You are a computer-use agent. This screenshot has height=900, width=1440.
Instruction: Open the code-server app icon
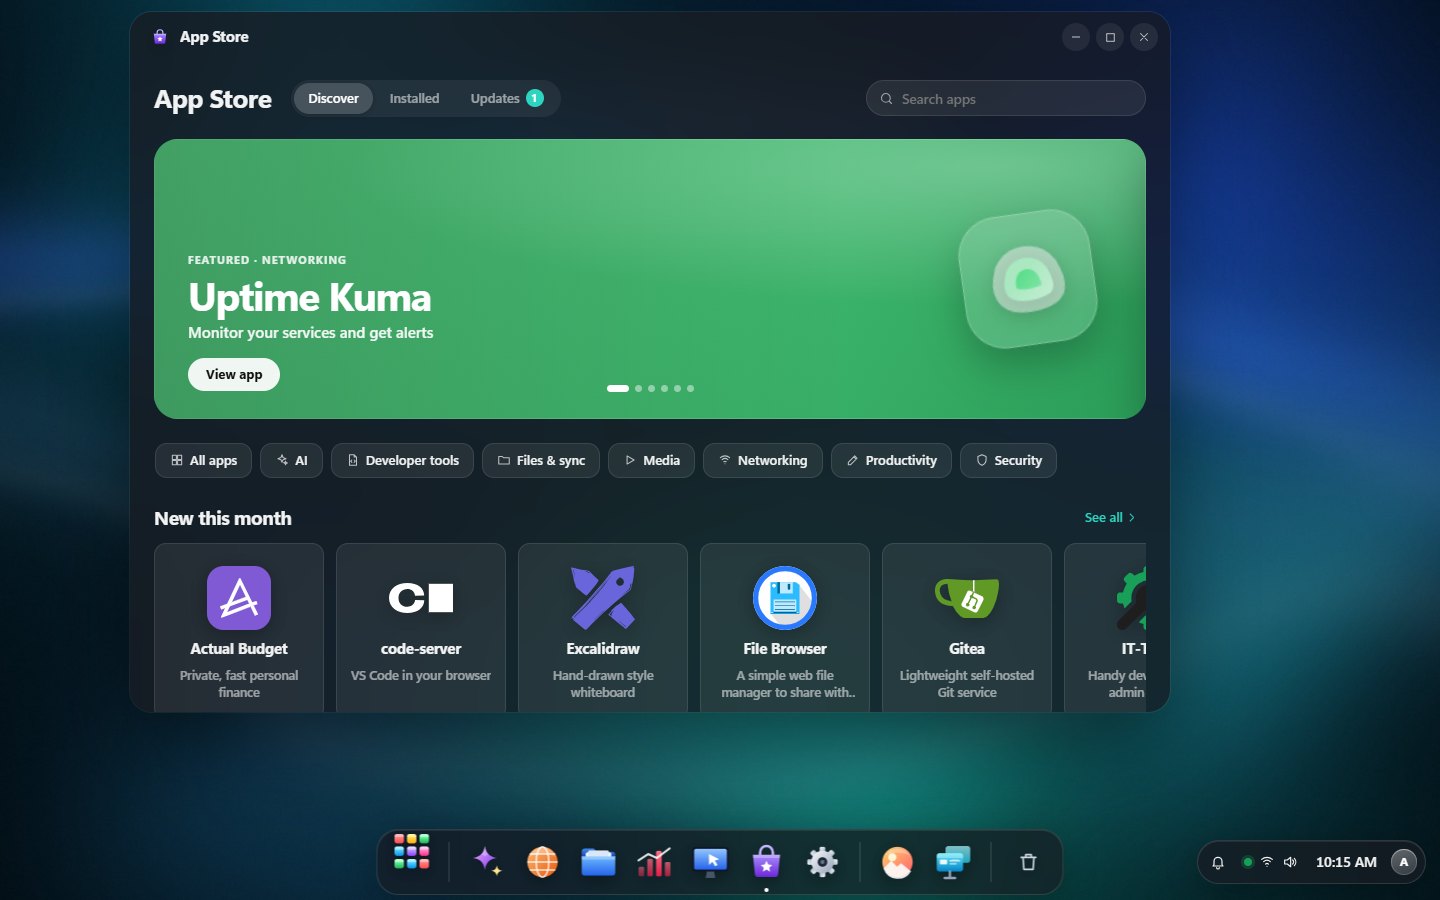(421, 598)
